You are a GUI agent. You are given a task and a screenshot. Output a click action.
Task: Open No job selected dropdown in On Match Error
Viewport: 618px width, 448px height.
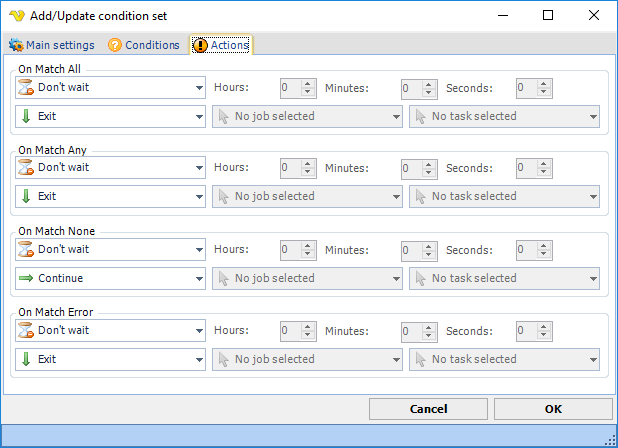click(x=307, y=359)
